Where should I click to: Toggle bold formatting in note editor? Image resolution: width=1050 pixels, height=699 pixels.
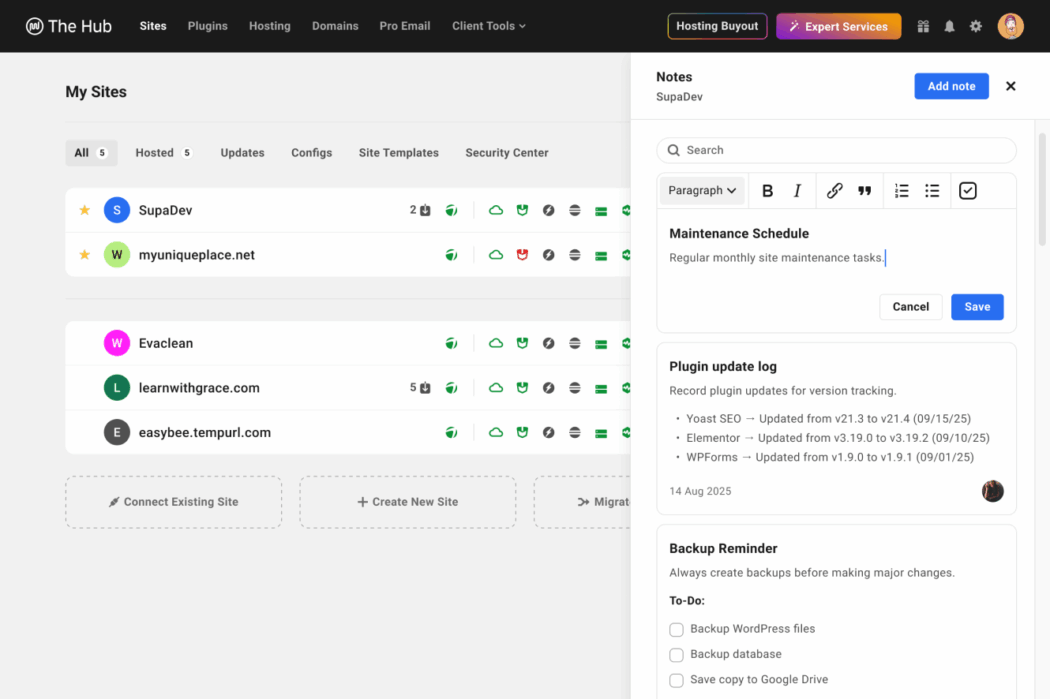pos(767,191)
